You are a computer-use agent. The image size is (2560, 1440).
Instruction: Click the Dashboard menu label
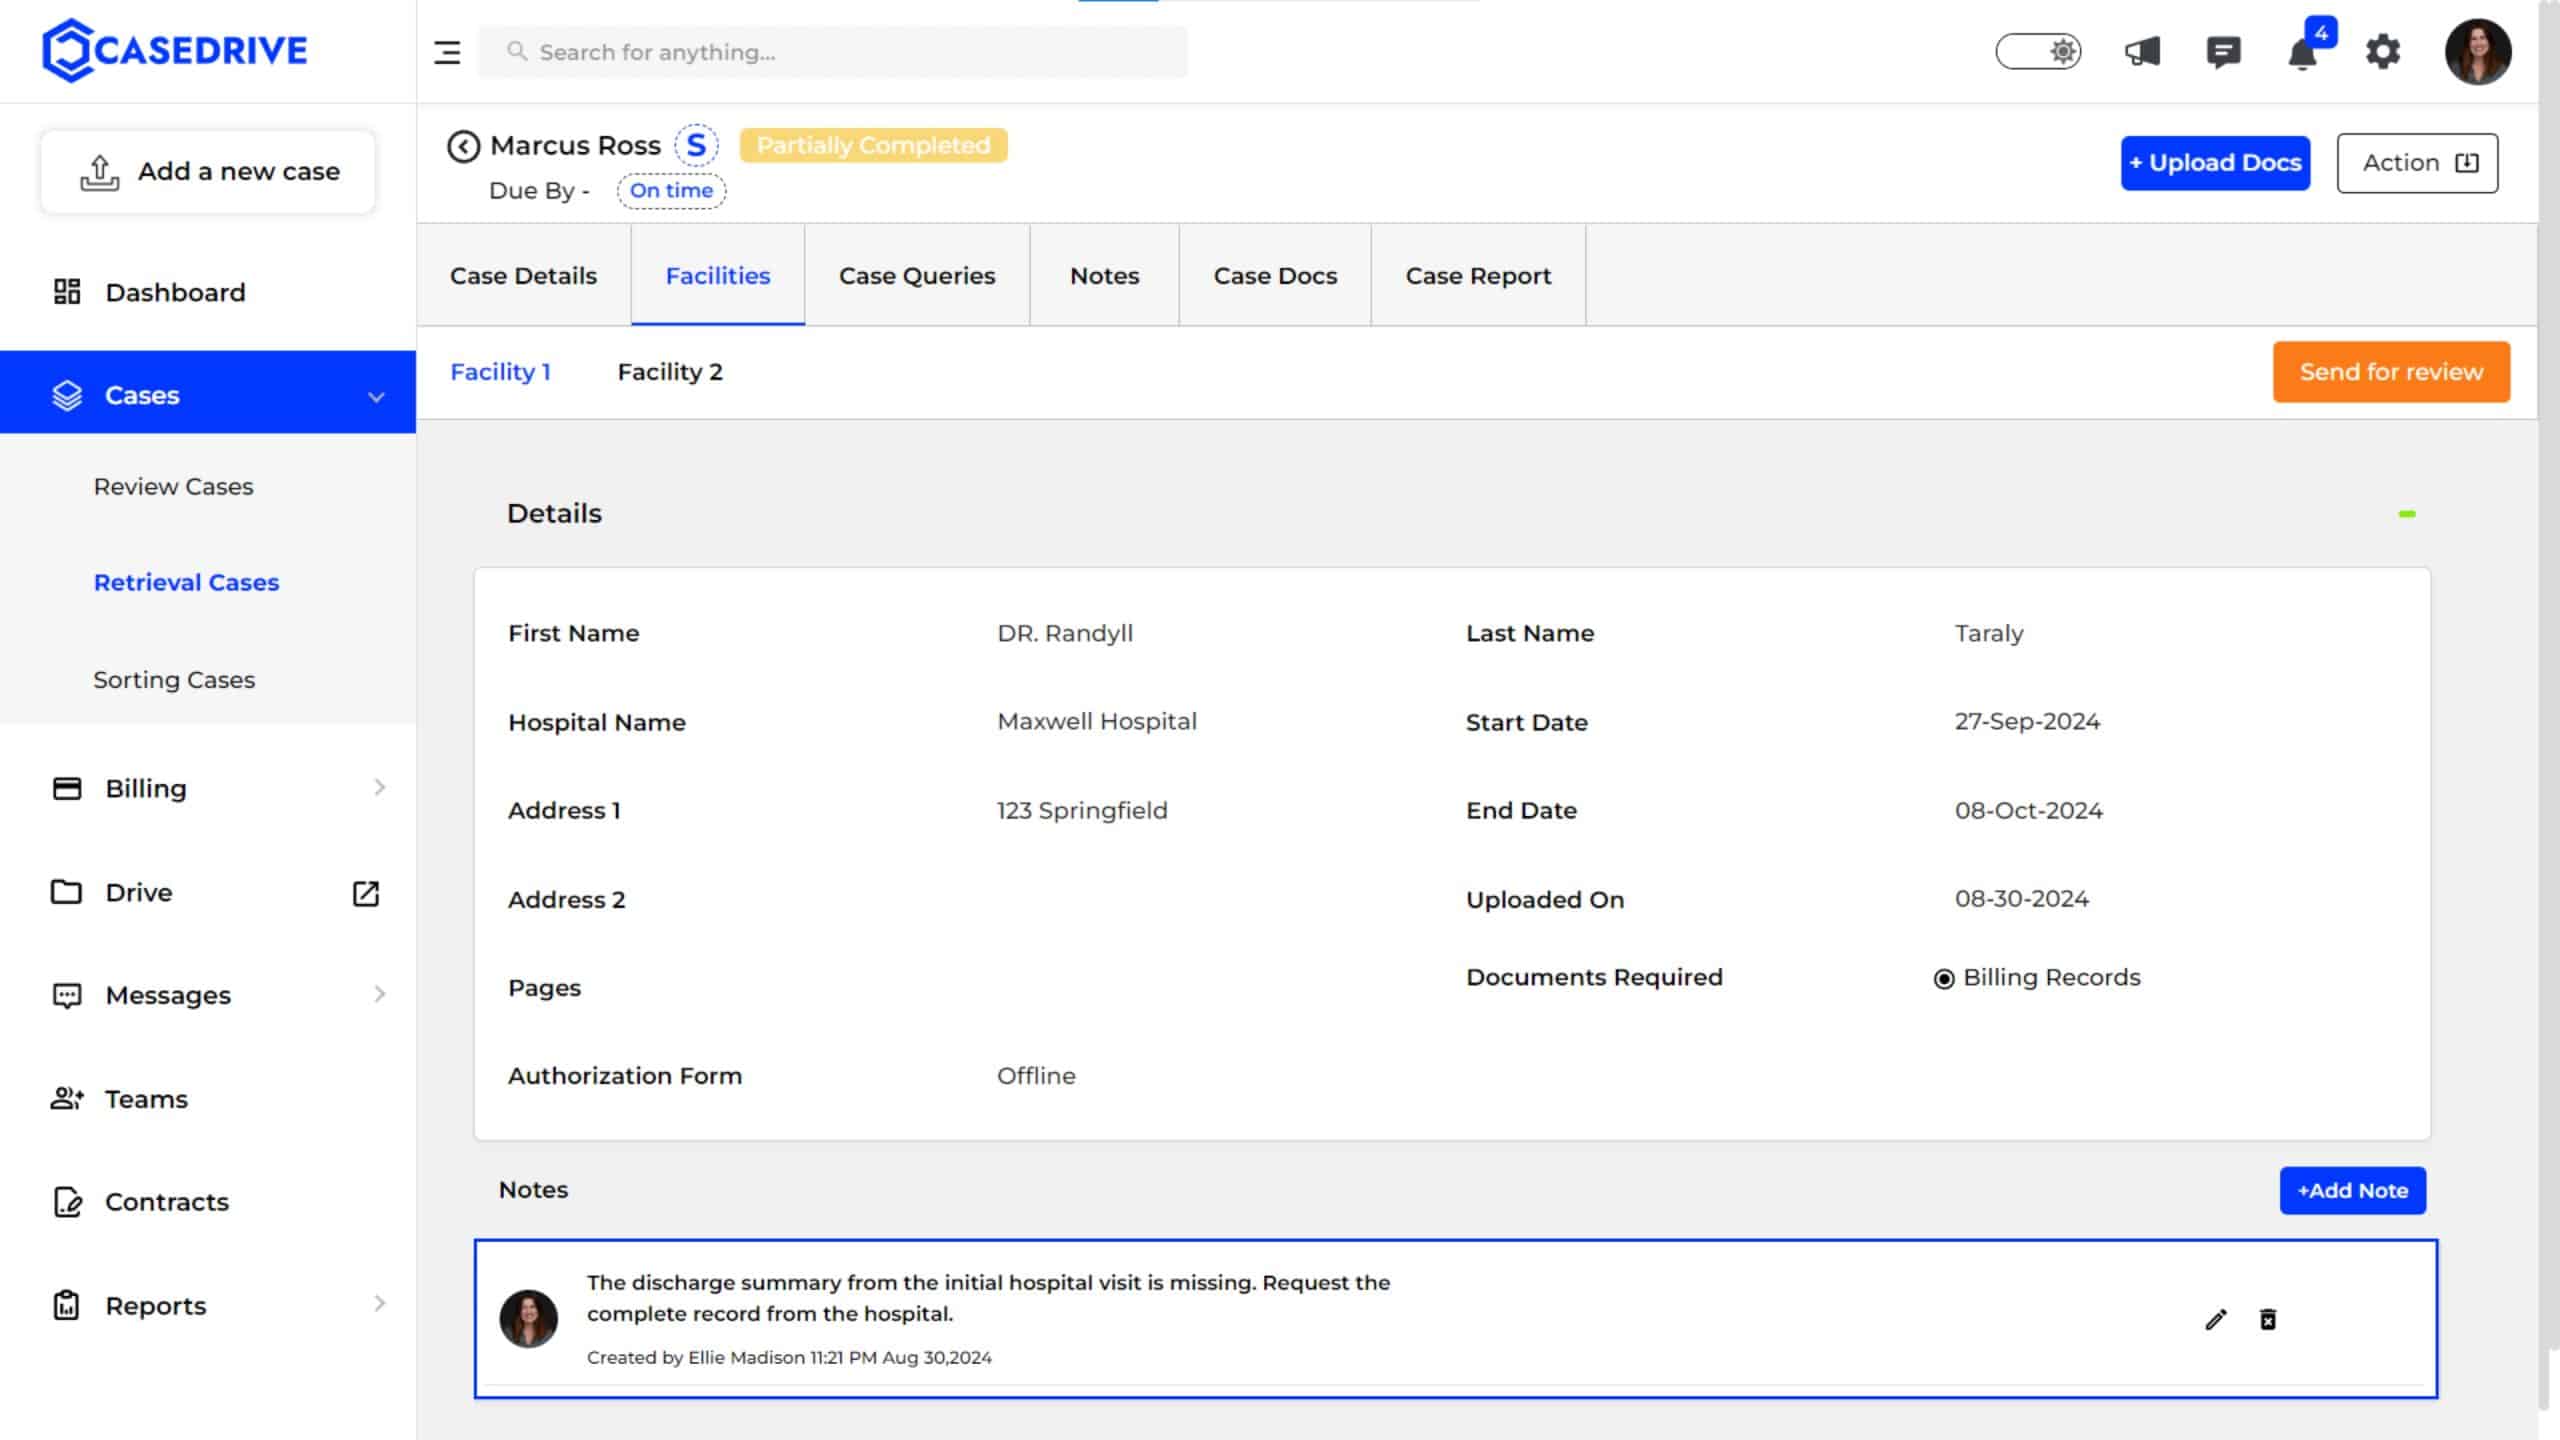(175, 292)
